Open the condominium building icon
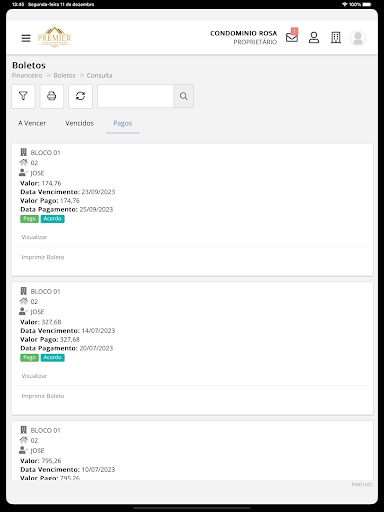 pyautogui.click(x=336, y=38)
